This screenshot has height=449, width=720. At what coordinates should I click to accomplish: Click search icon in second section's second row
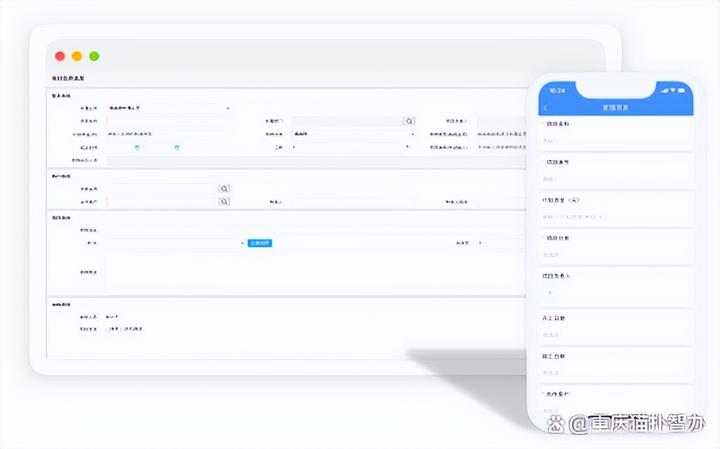tap(224, 202)
